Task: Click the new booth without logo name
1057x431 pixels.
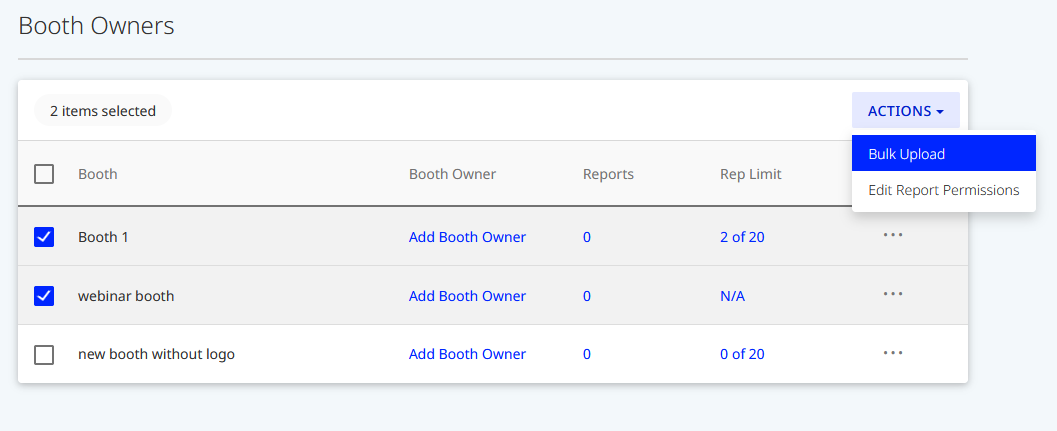Action: pyautogui.click(x=156, y=354)
